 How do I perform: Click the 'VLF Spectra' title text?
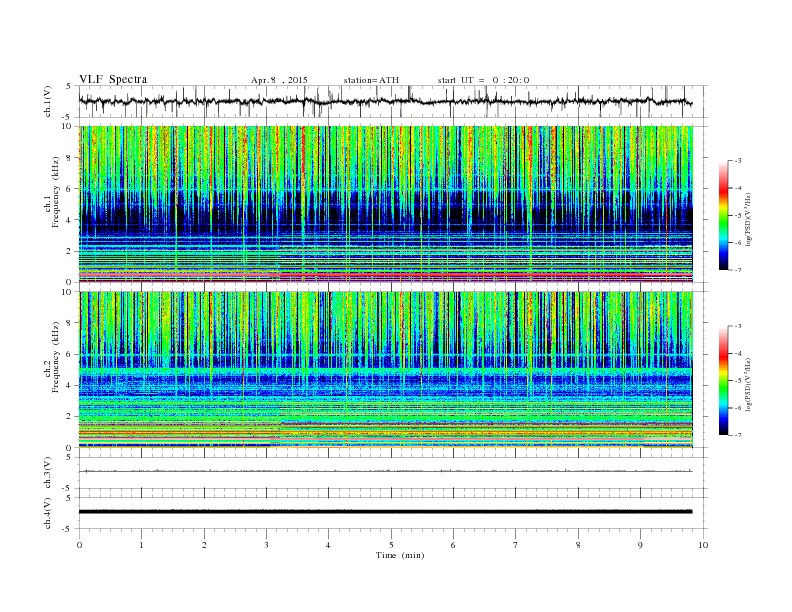click(113, 79)
